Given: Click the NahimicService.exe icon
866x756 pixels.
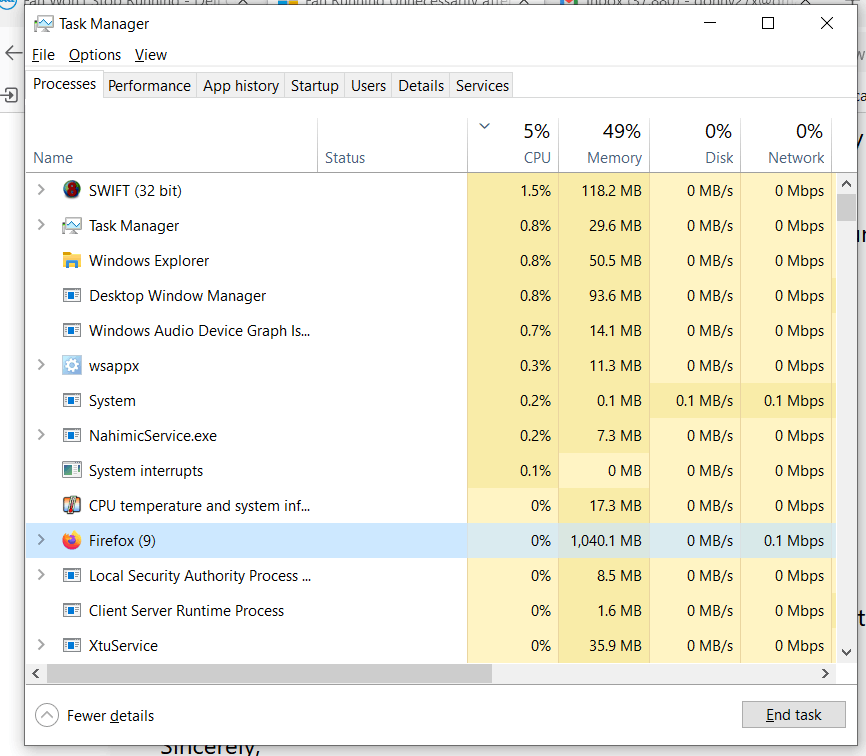Looking at the screenshot, I should [x=72, y=436].
